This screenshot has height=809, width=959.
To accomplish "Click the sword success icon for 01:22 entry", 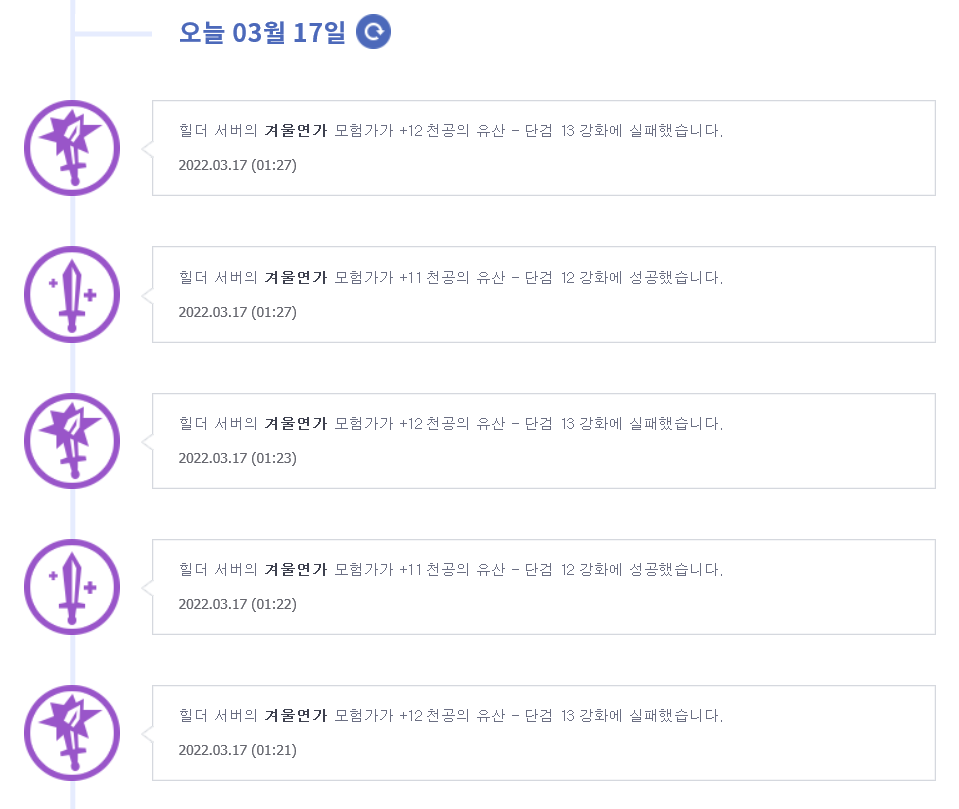I will coord(72,587).
